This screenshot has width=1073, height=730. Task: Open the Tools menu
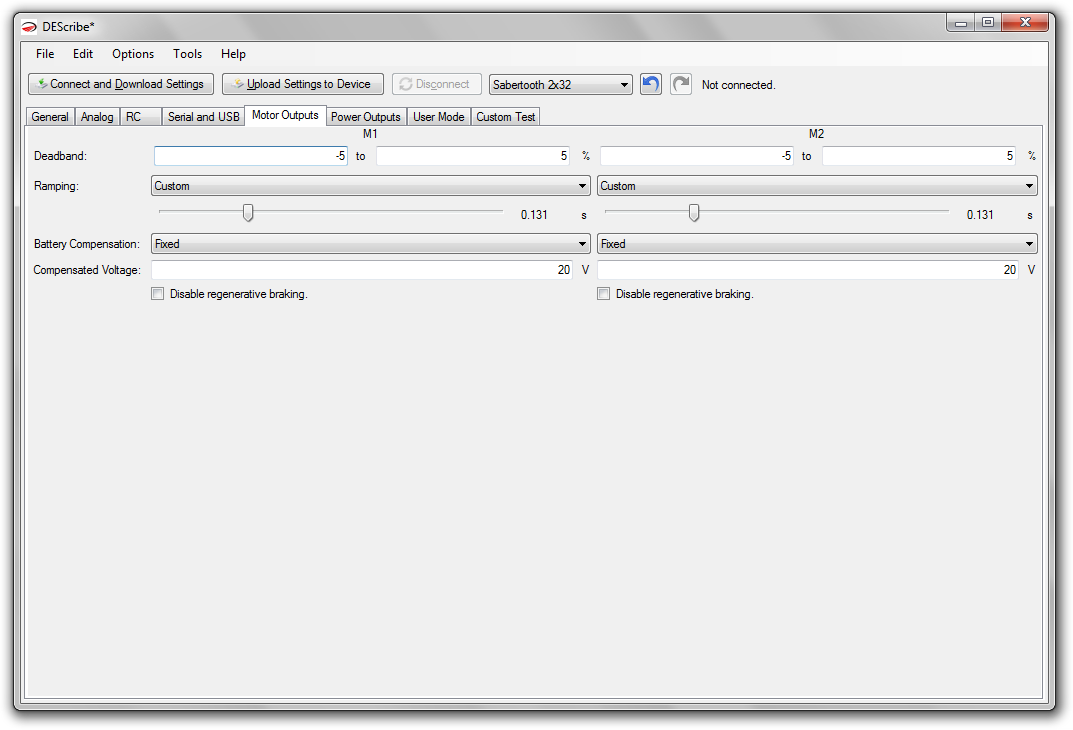pos(187,54)
